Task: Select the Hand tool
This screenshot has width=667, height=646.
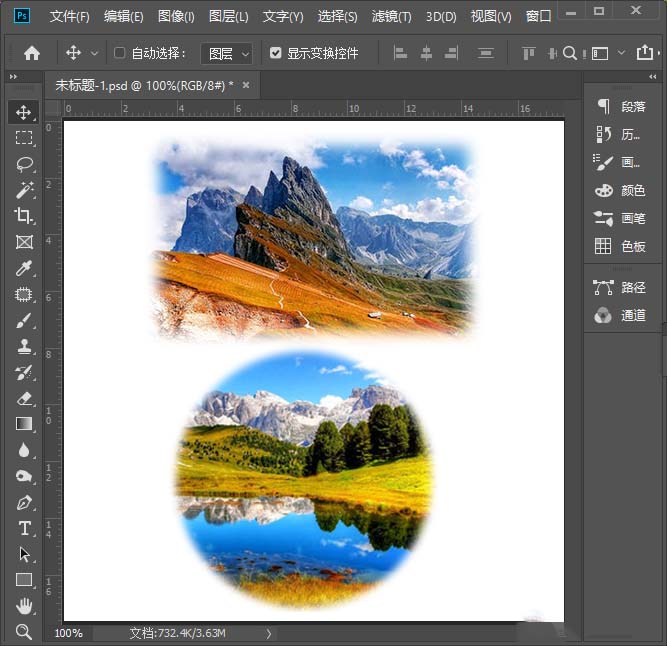Action: point(24,606)
